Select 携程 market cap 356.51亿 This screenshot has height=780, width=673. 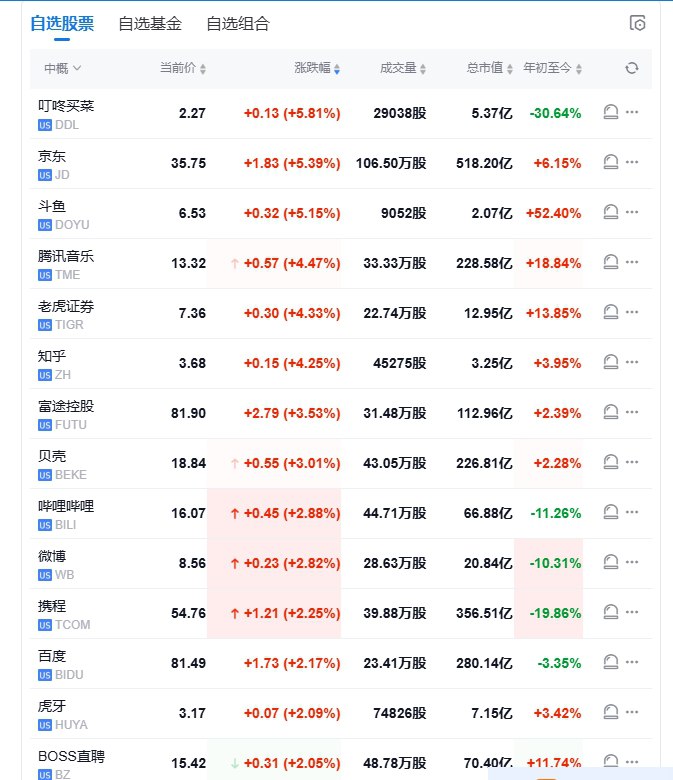484,613
